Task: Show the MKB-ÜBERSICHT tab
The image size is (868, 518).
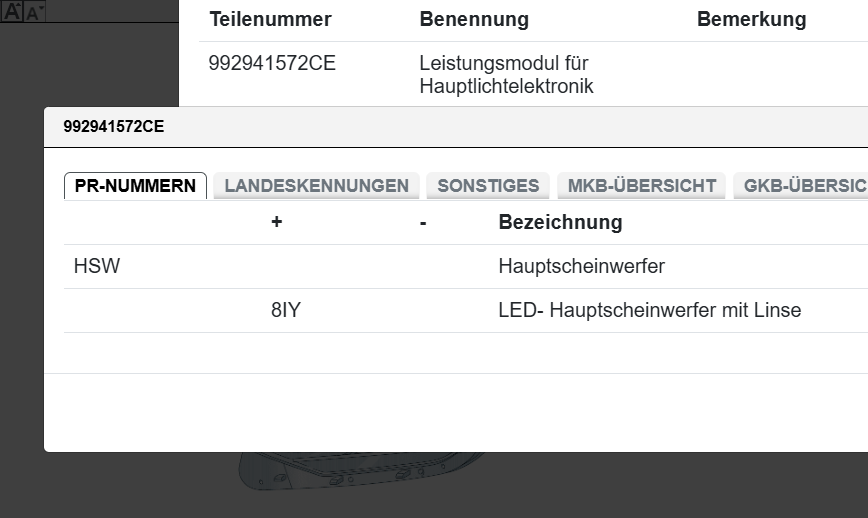Action: [641, 186]
